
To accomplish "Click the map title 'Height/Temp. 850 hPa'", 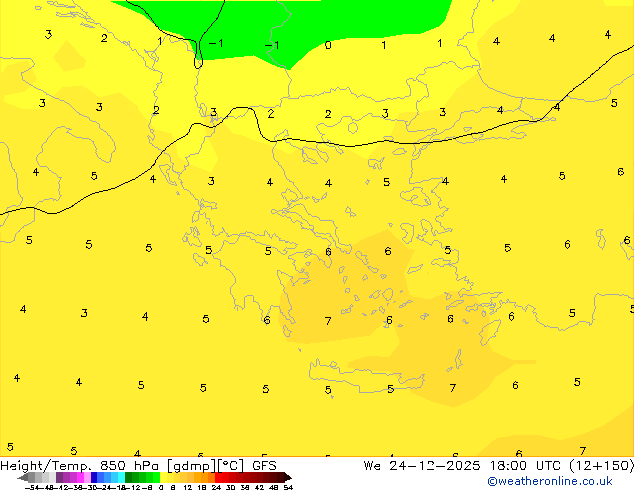I will tap(79, 466).
